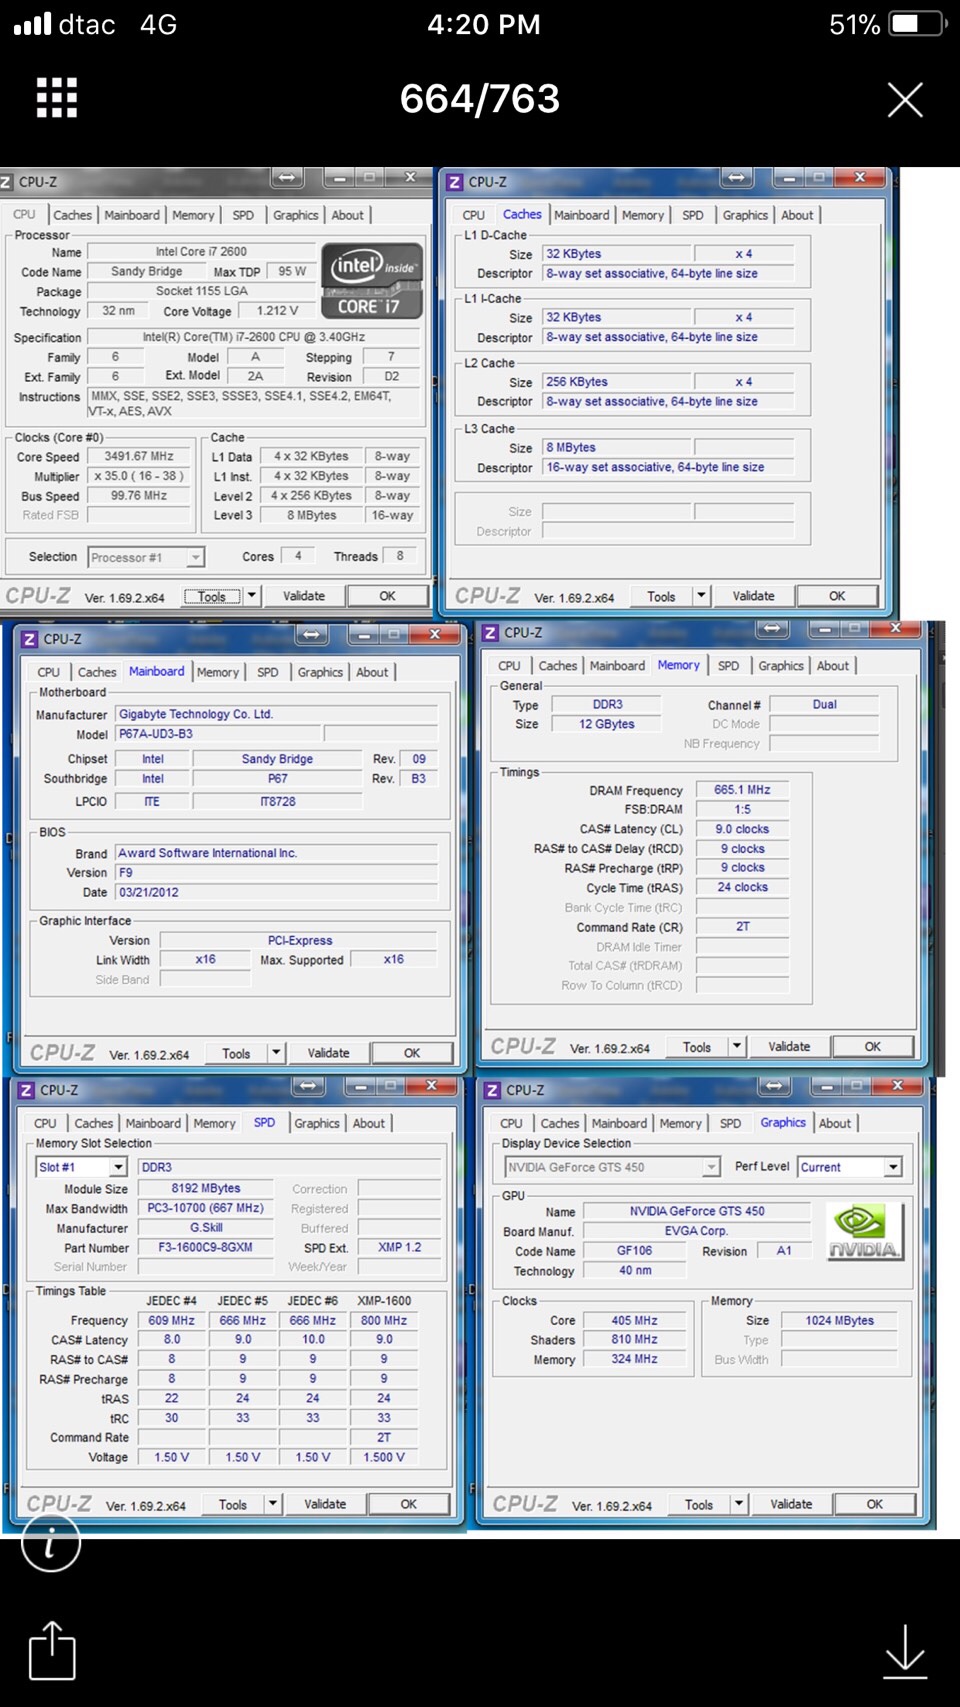
Task: Switch to About tab in Graphics window
Action: pos(834,1123)
